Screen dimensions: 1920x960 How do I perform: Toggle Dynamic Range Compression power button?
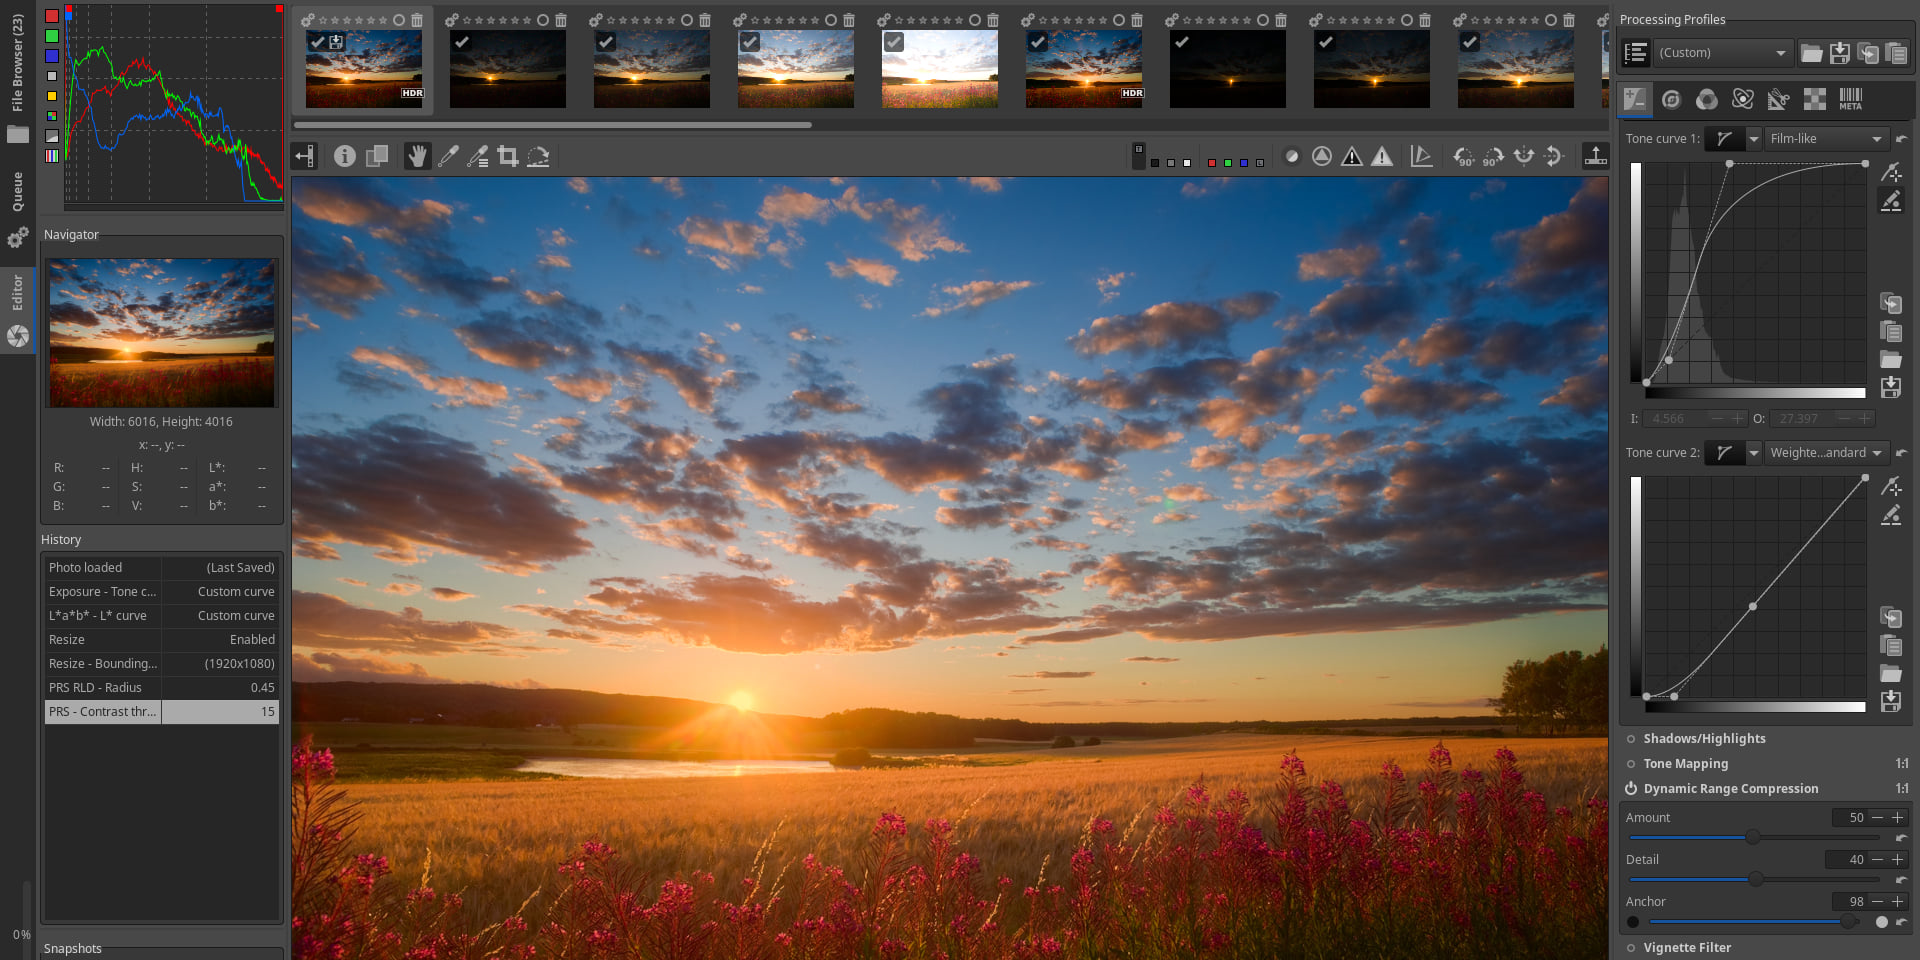1631,788
